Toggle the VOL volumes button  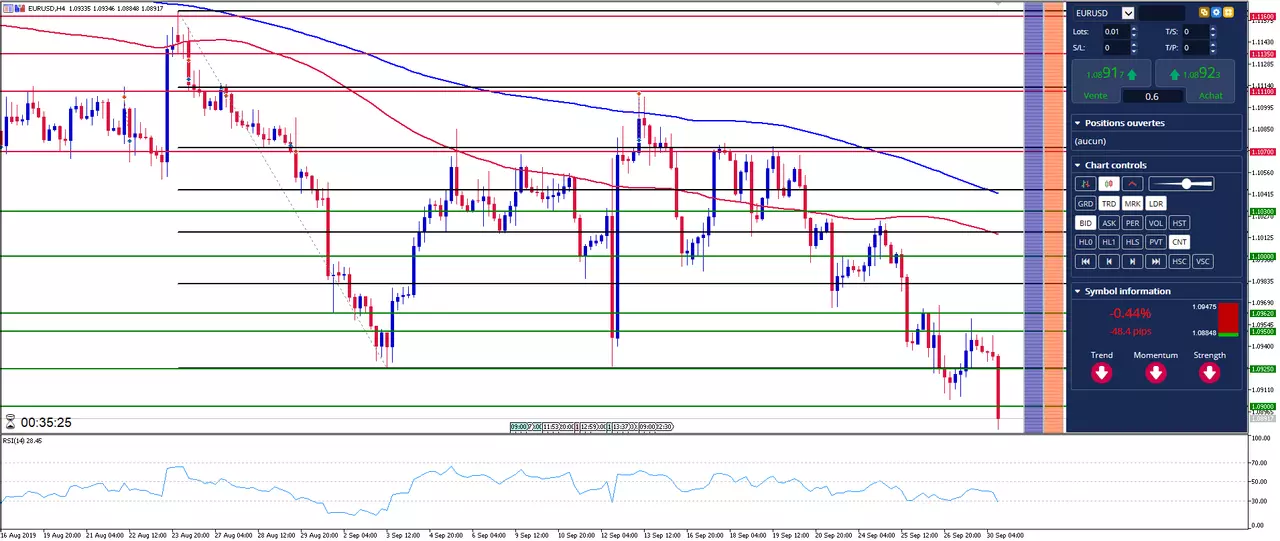pos(1156,223)
